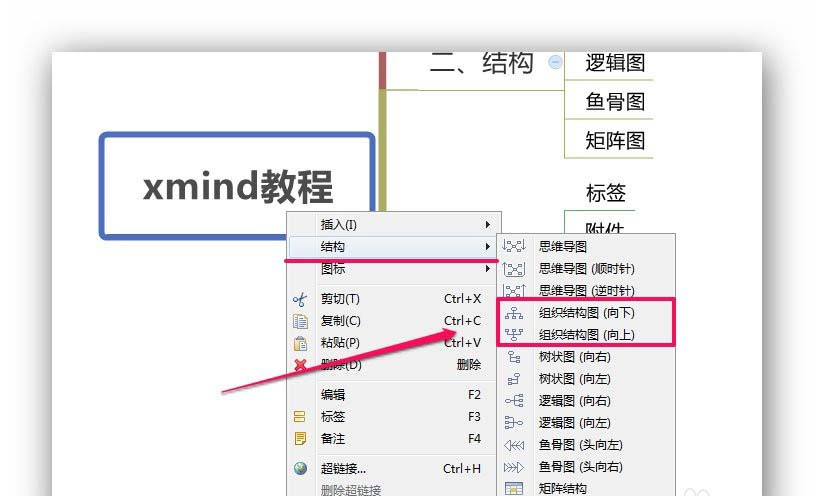Click the counterclockwise mind map icon
The width and height of the screenshot is (814, 496).
tap(514, 290)
